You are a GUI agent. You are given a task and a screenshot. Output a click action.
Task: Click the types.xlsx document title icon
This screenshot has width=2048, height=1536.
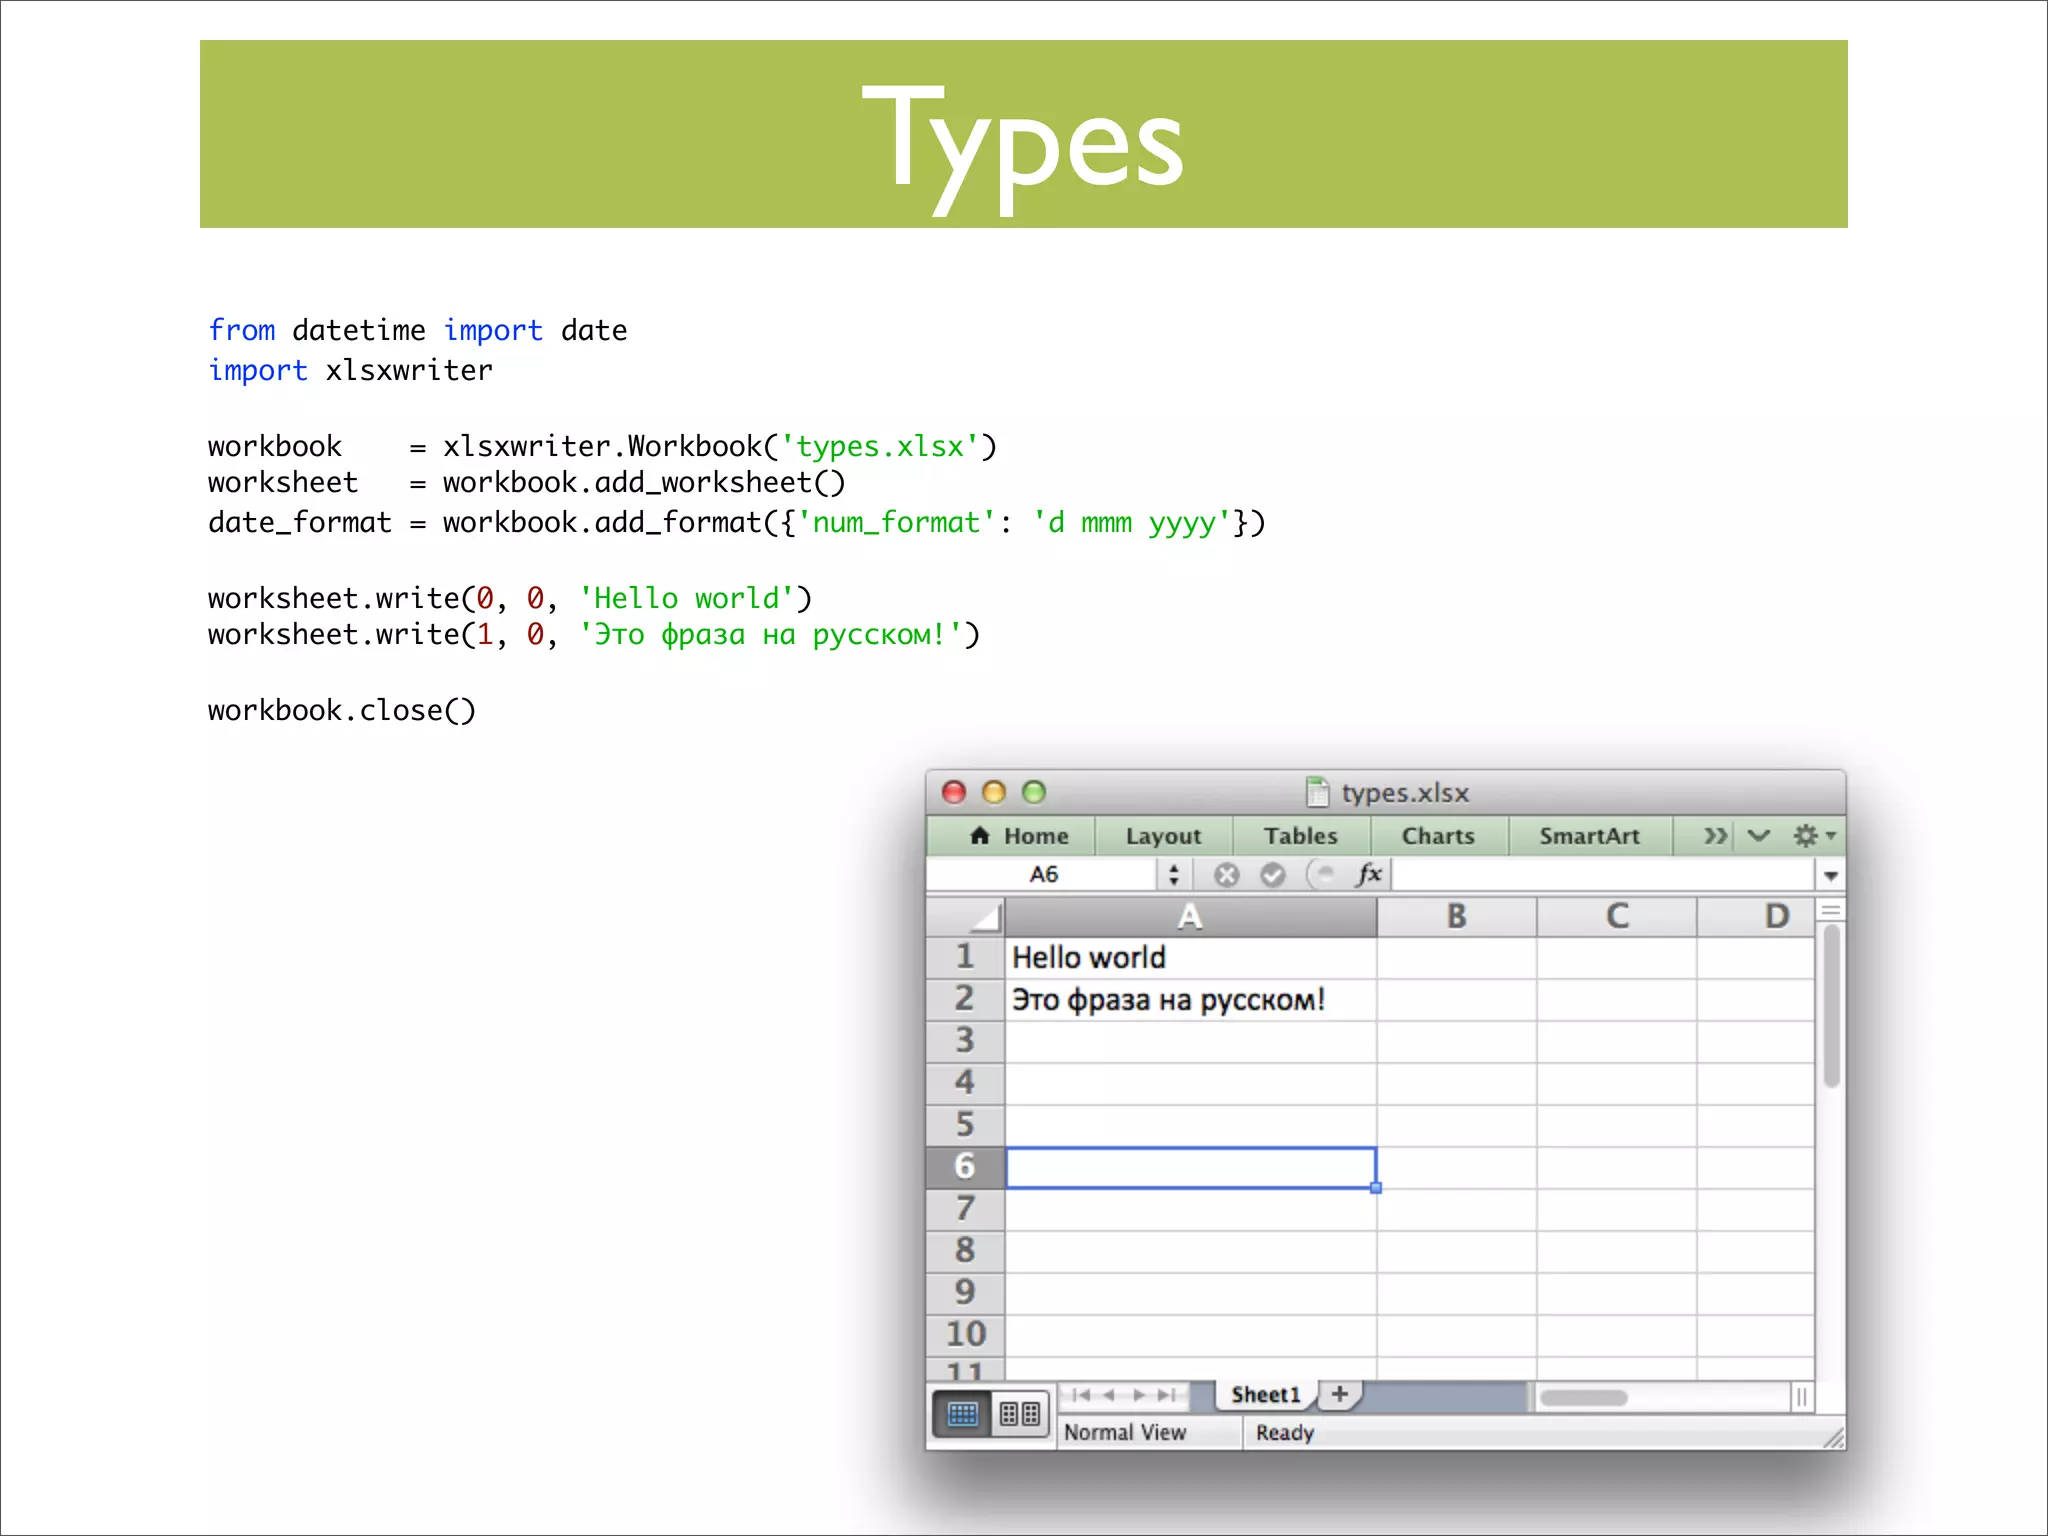(x=1318, y=792)
